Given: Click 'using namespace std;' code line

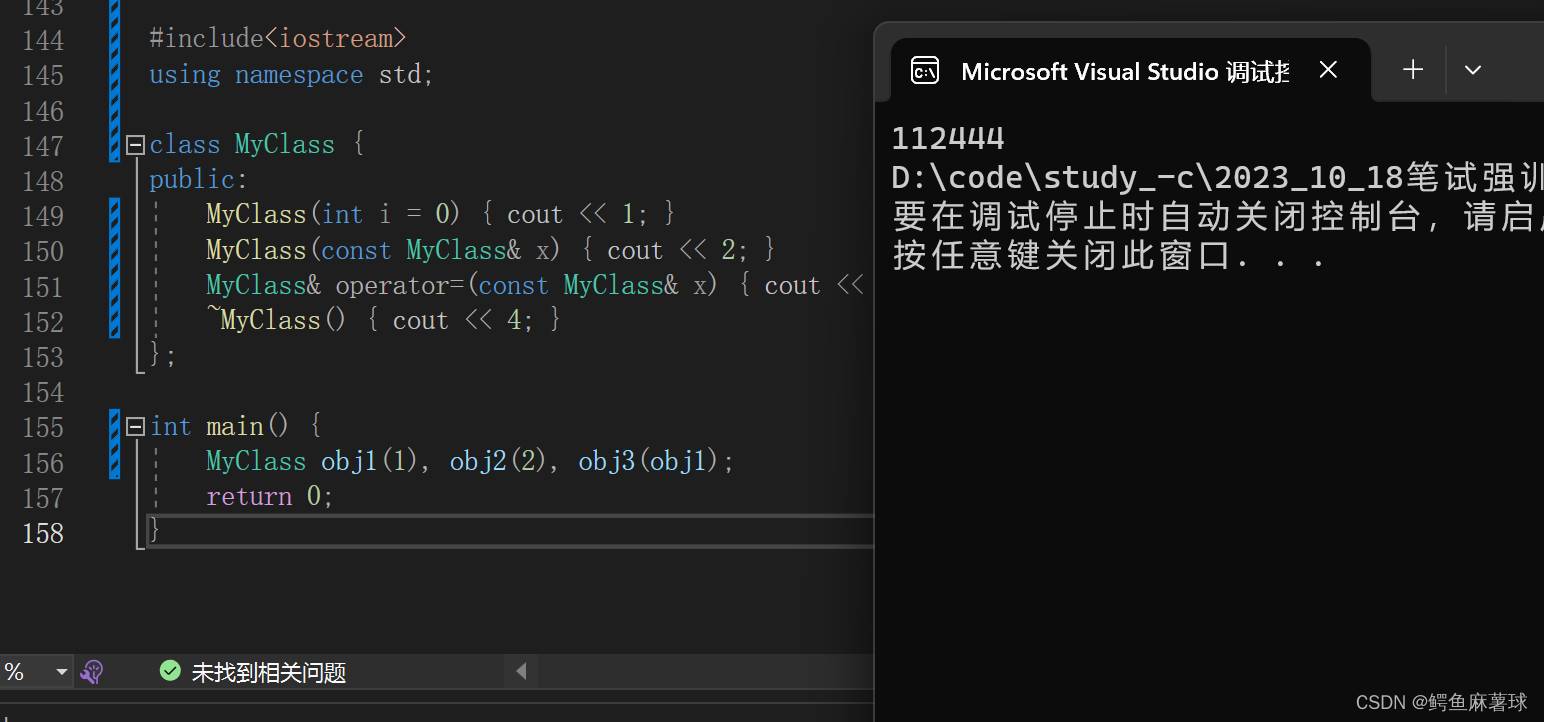Looking at the screenshot, I should click(x=292, y=75).
